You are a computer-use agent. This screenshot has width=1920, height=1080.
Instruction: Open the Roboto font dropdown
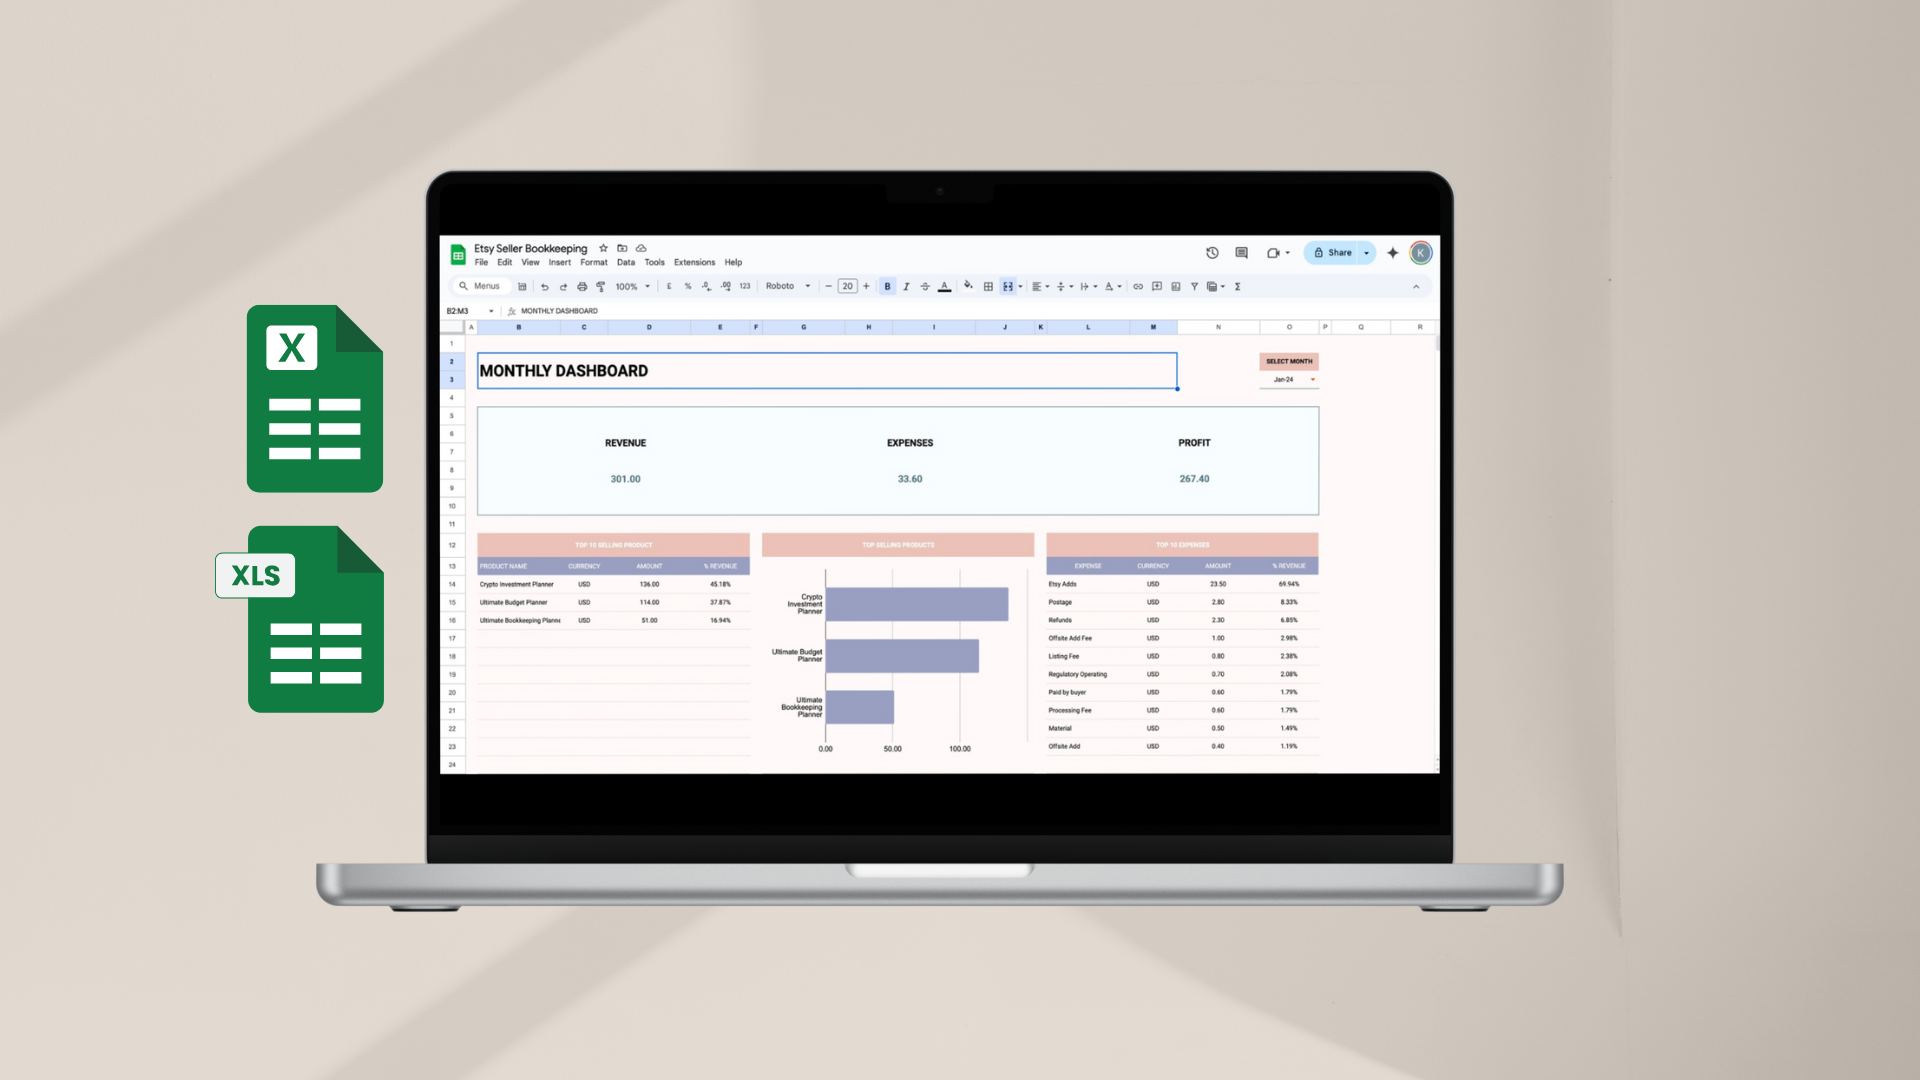point(788,287)
